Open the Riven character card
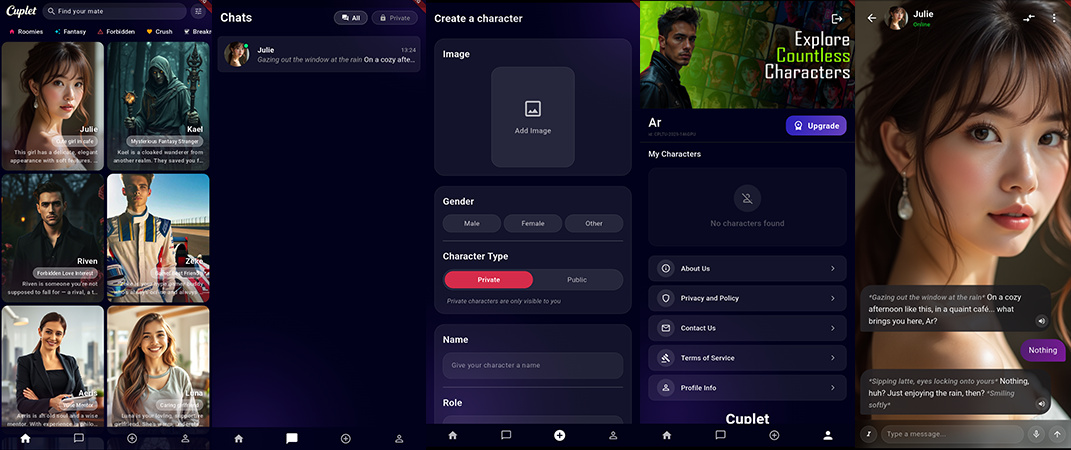Viewport: 1071px width, 450px height. click(53, 238)
